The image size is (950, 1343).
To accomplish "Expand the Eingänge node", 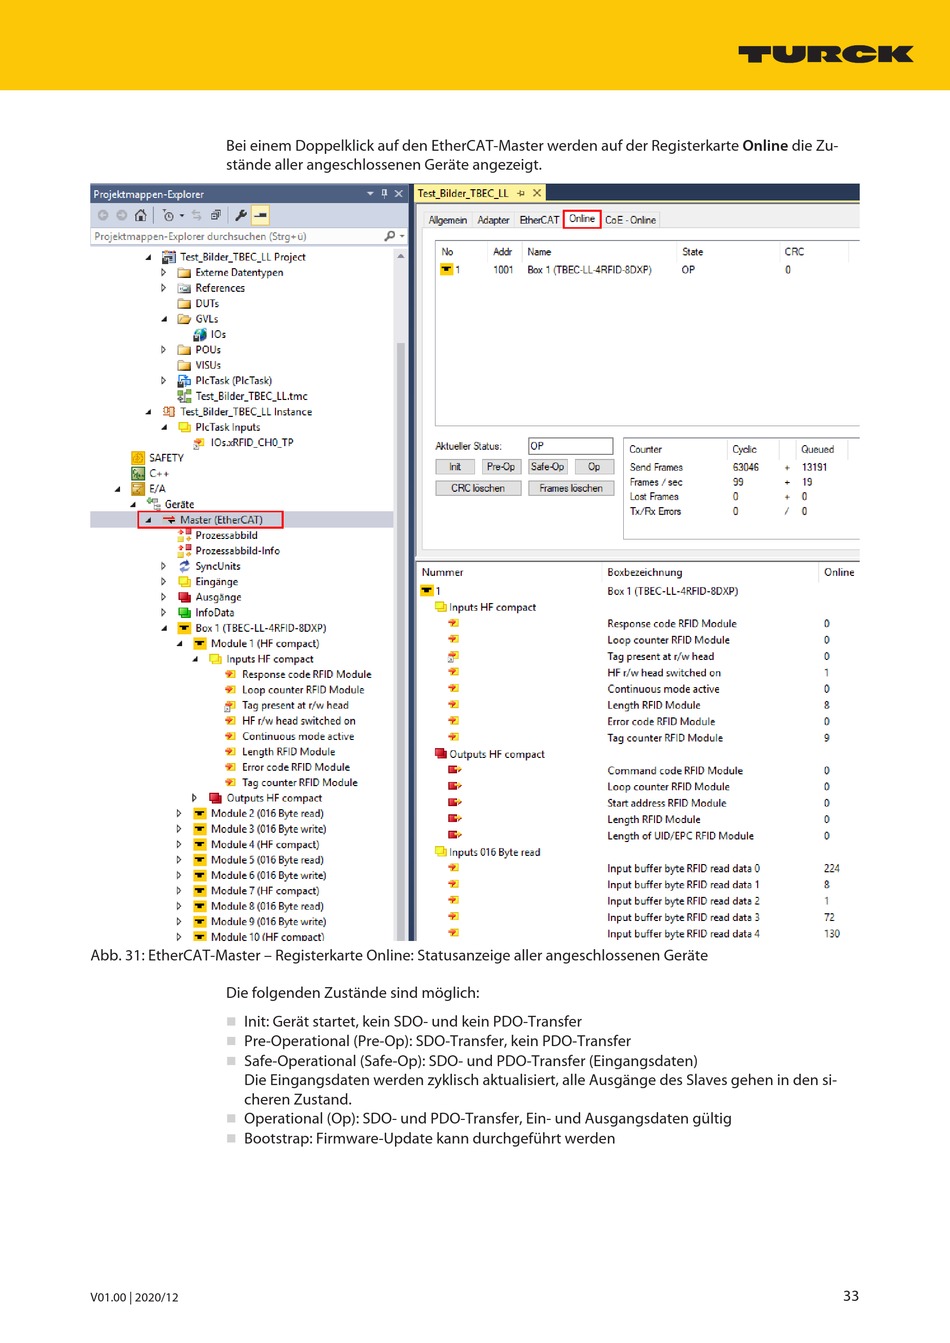I will [164, 581].
